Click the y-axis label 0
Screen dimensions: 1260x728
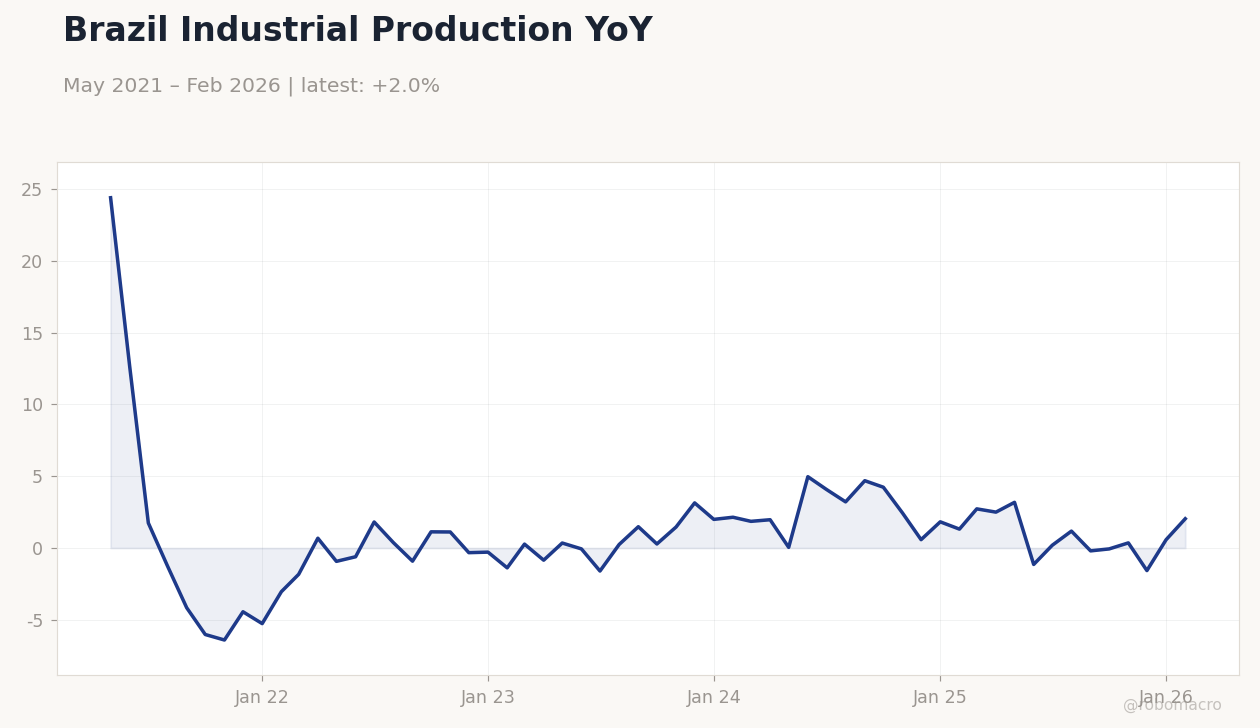(38, 549)
